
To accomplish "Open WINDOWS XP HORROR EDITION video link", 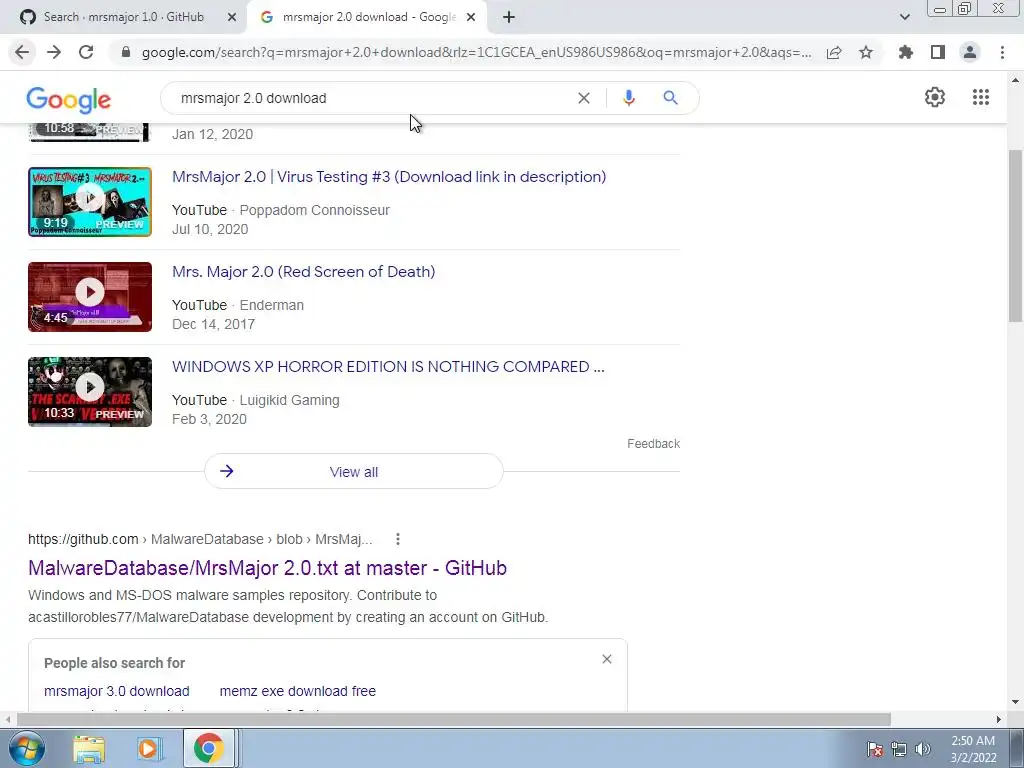I will (388, 366).
